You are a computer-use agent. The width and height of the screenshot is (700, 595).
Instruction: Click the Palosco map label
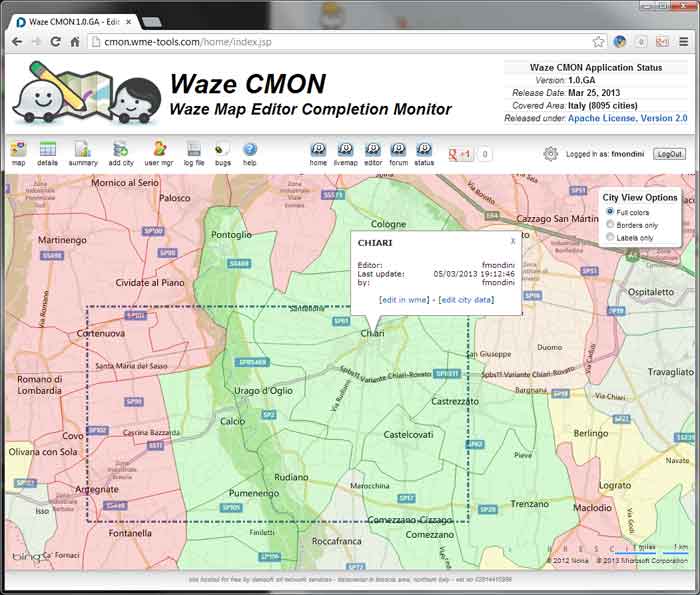pos(175,198)
